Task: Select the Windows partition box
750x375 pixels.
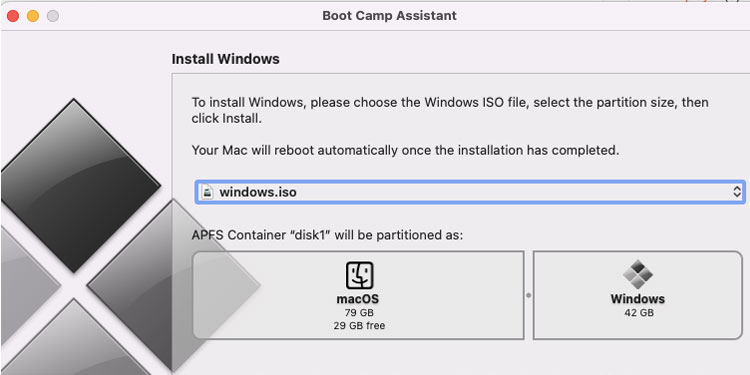Action: (x=638, y=295)
